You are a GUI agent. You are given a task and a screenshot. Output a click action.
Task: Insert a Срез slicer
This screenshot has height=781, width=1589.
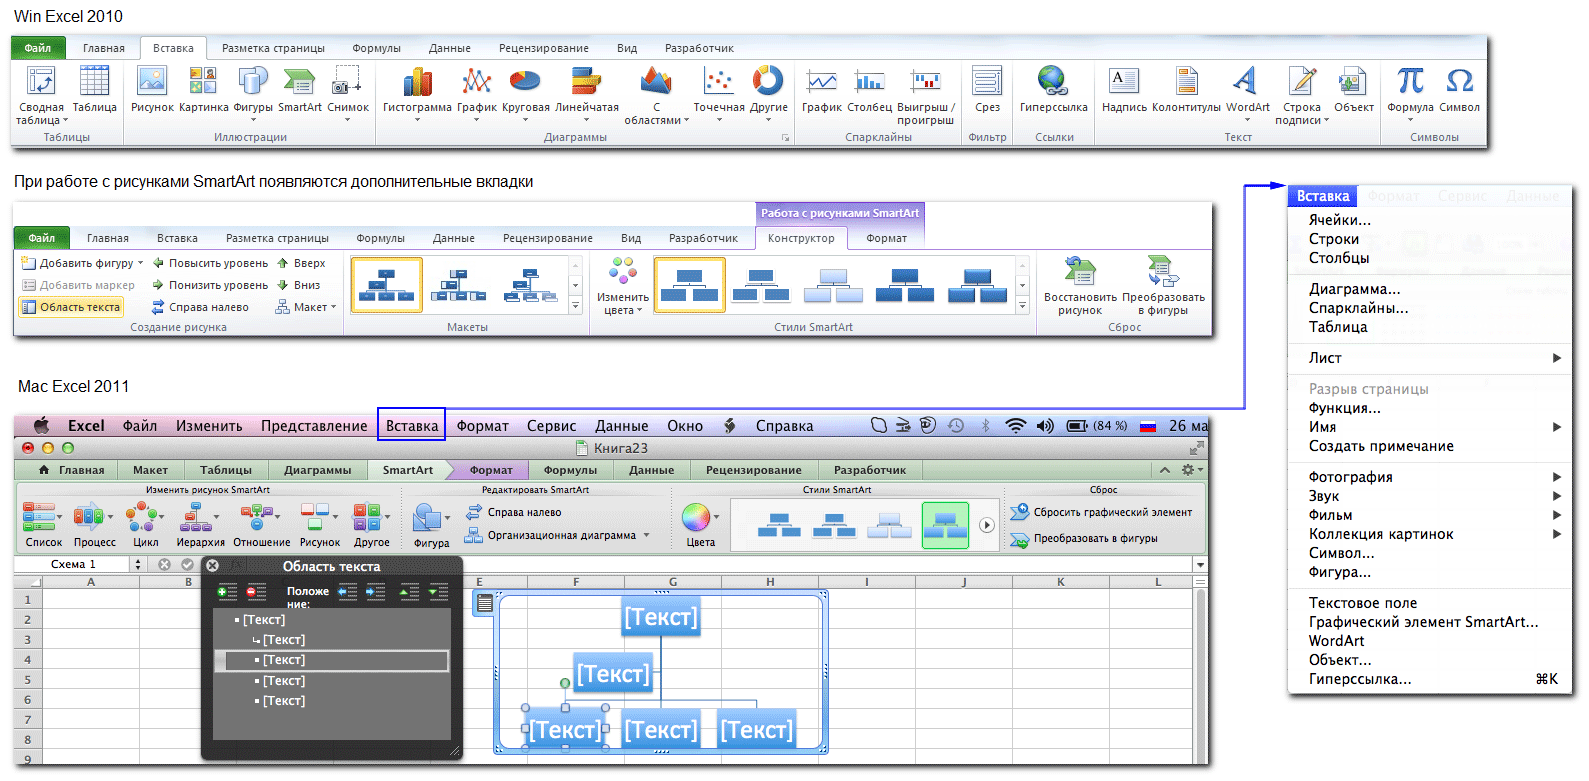point(987,88)
